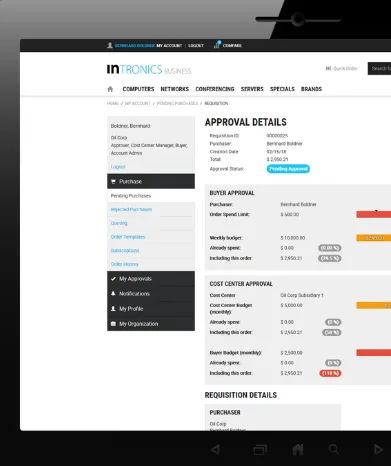Click the checkmark icon beside My Approvals

click(113, 279)
